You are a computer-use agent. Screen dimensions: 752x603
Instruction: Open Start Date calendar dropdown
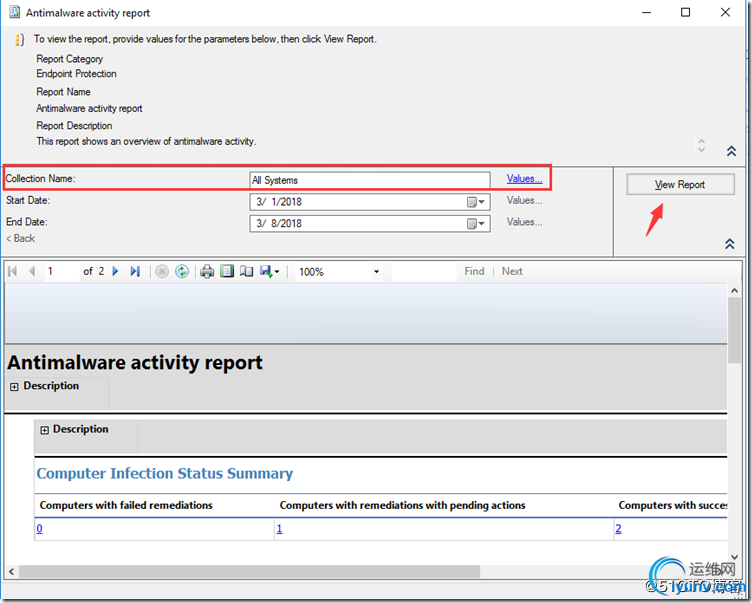point(476,202)
